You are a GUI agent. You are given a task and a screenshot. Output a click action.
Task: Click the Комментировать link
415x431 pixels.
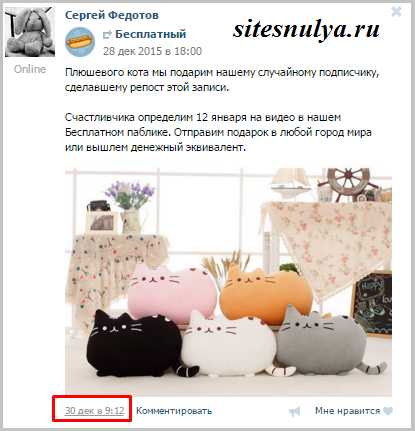[174, 411]
